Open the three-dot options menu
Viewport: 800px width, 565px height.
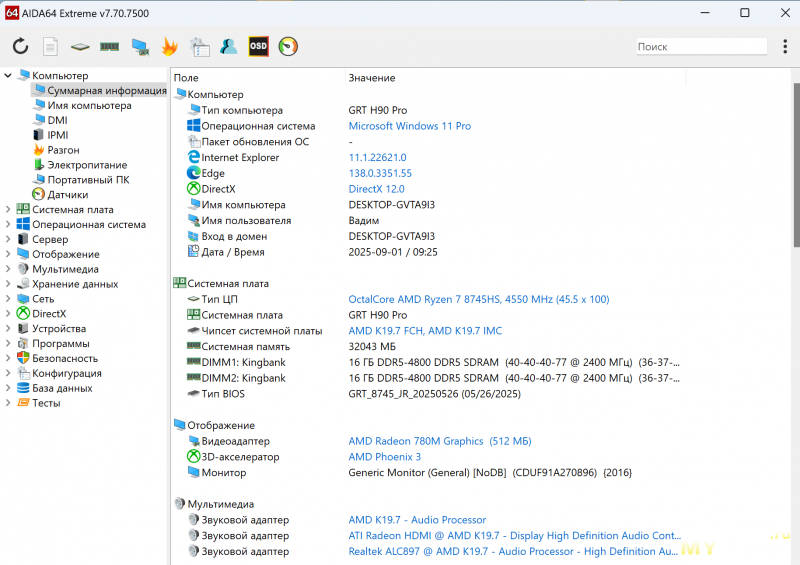[x=785, y=46]
